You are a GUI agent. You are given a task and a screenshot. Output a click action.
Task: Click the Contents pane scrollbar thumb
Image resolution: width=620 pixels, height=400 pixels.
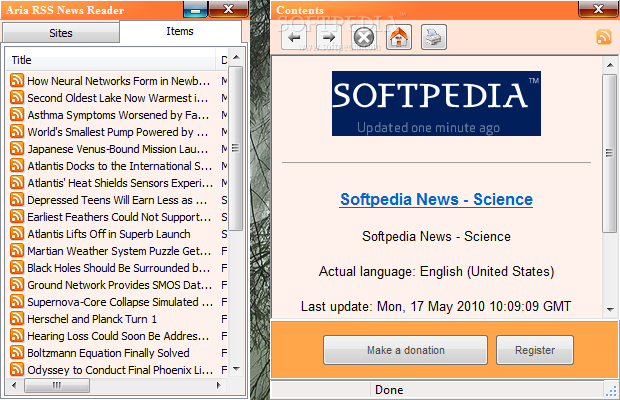(x=609, y=153)
